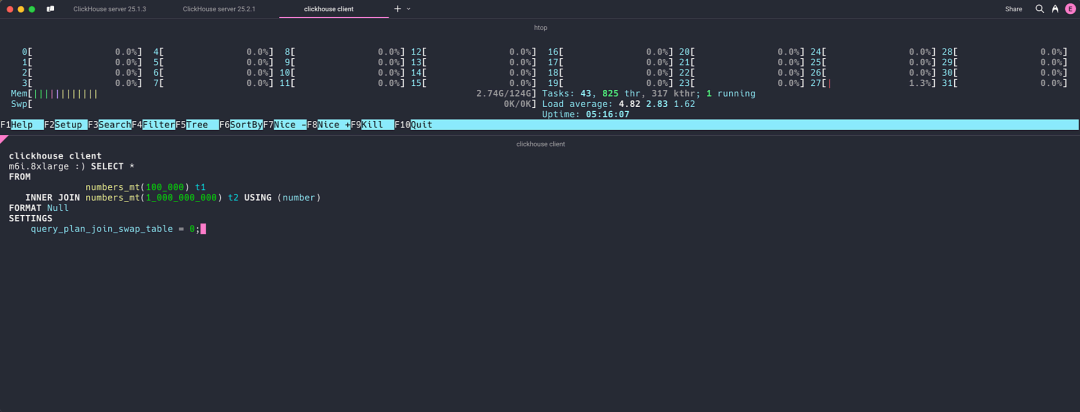
Task: Click F10 Quit in htop bar
Action: pyautogui.click(x=413, y=125)
